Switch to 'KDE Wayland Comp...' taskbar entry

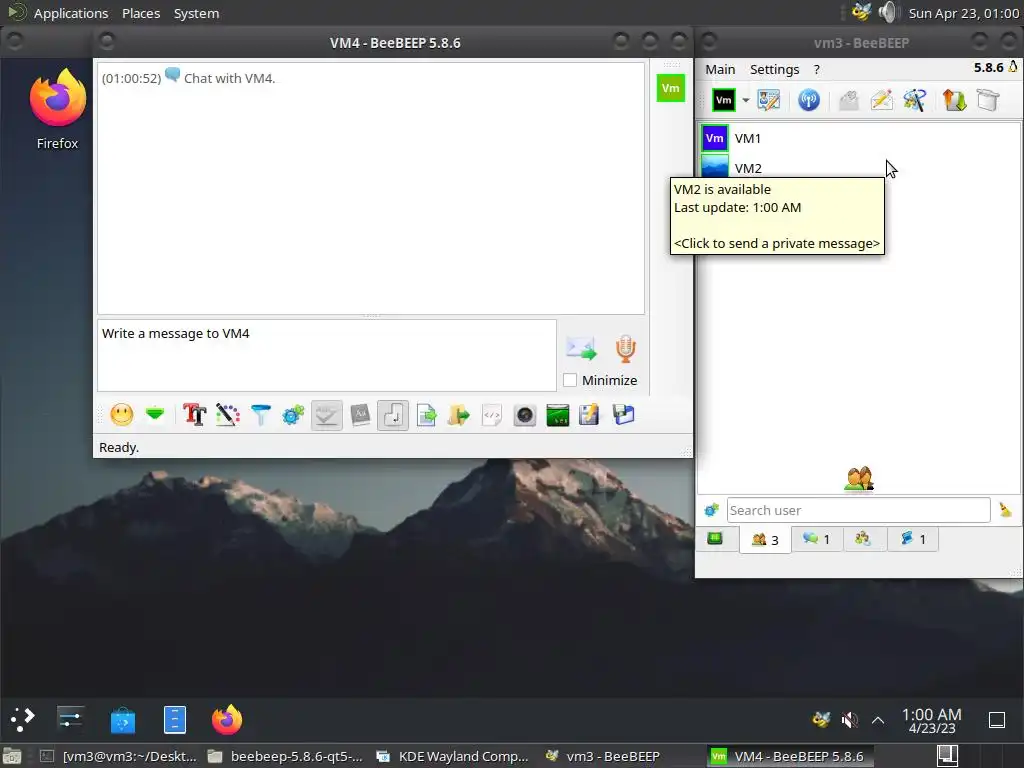point(455,756)
